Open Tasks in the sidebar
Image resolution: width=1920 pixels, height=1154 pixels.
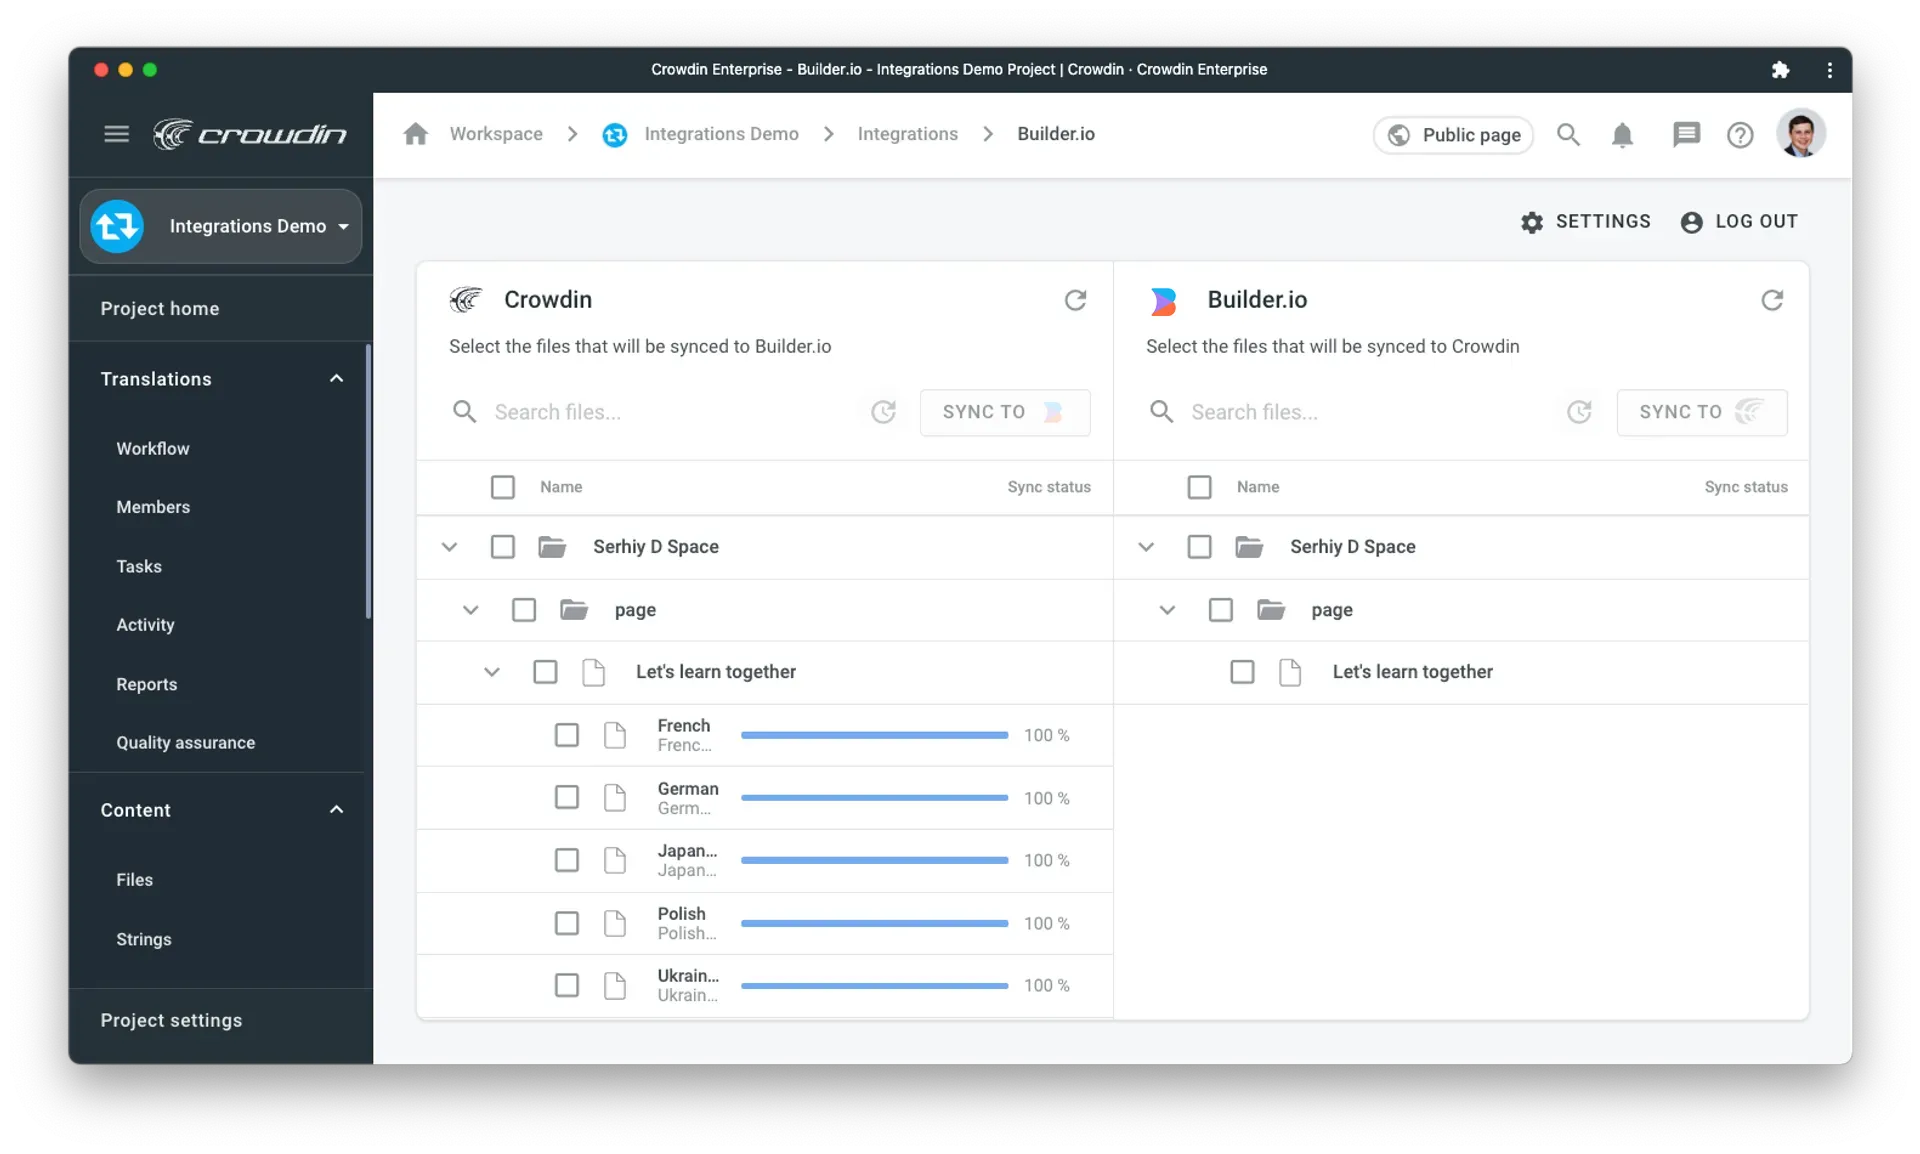[139, 566]
